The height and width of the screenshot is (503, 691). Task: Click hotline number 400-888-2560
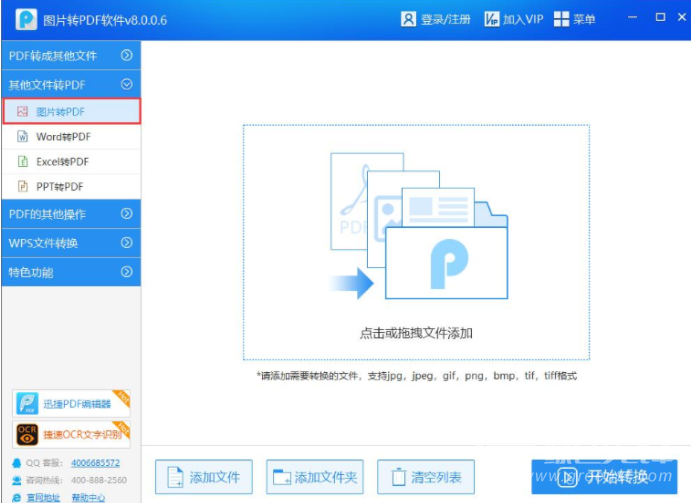point(99,480)
